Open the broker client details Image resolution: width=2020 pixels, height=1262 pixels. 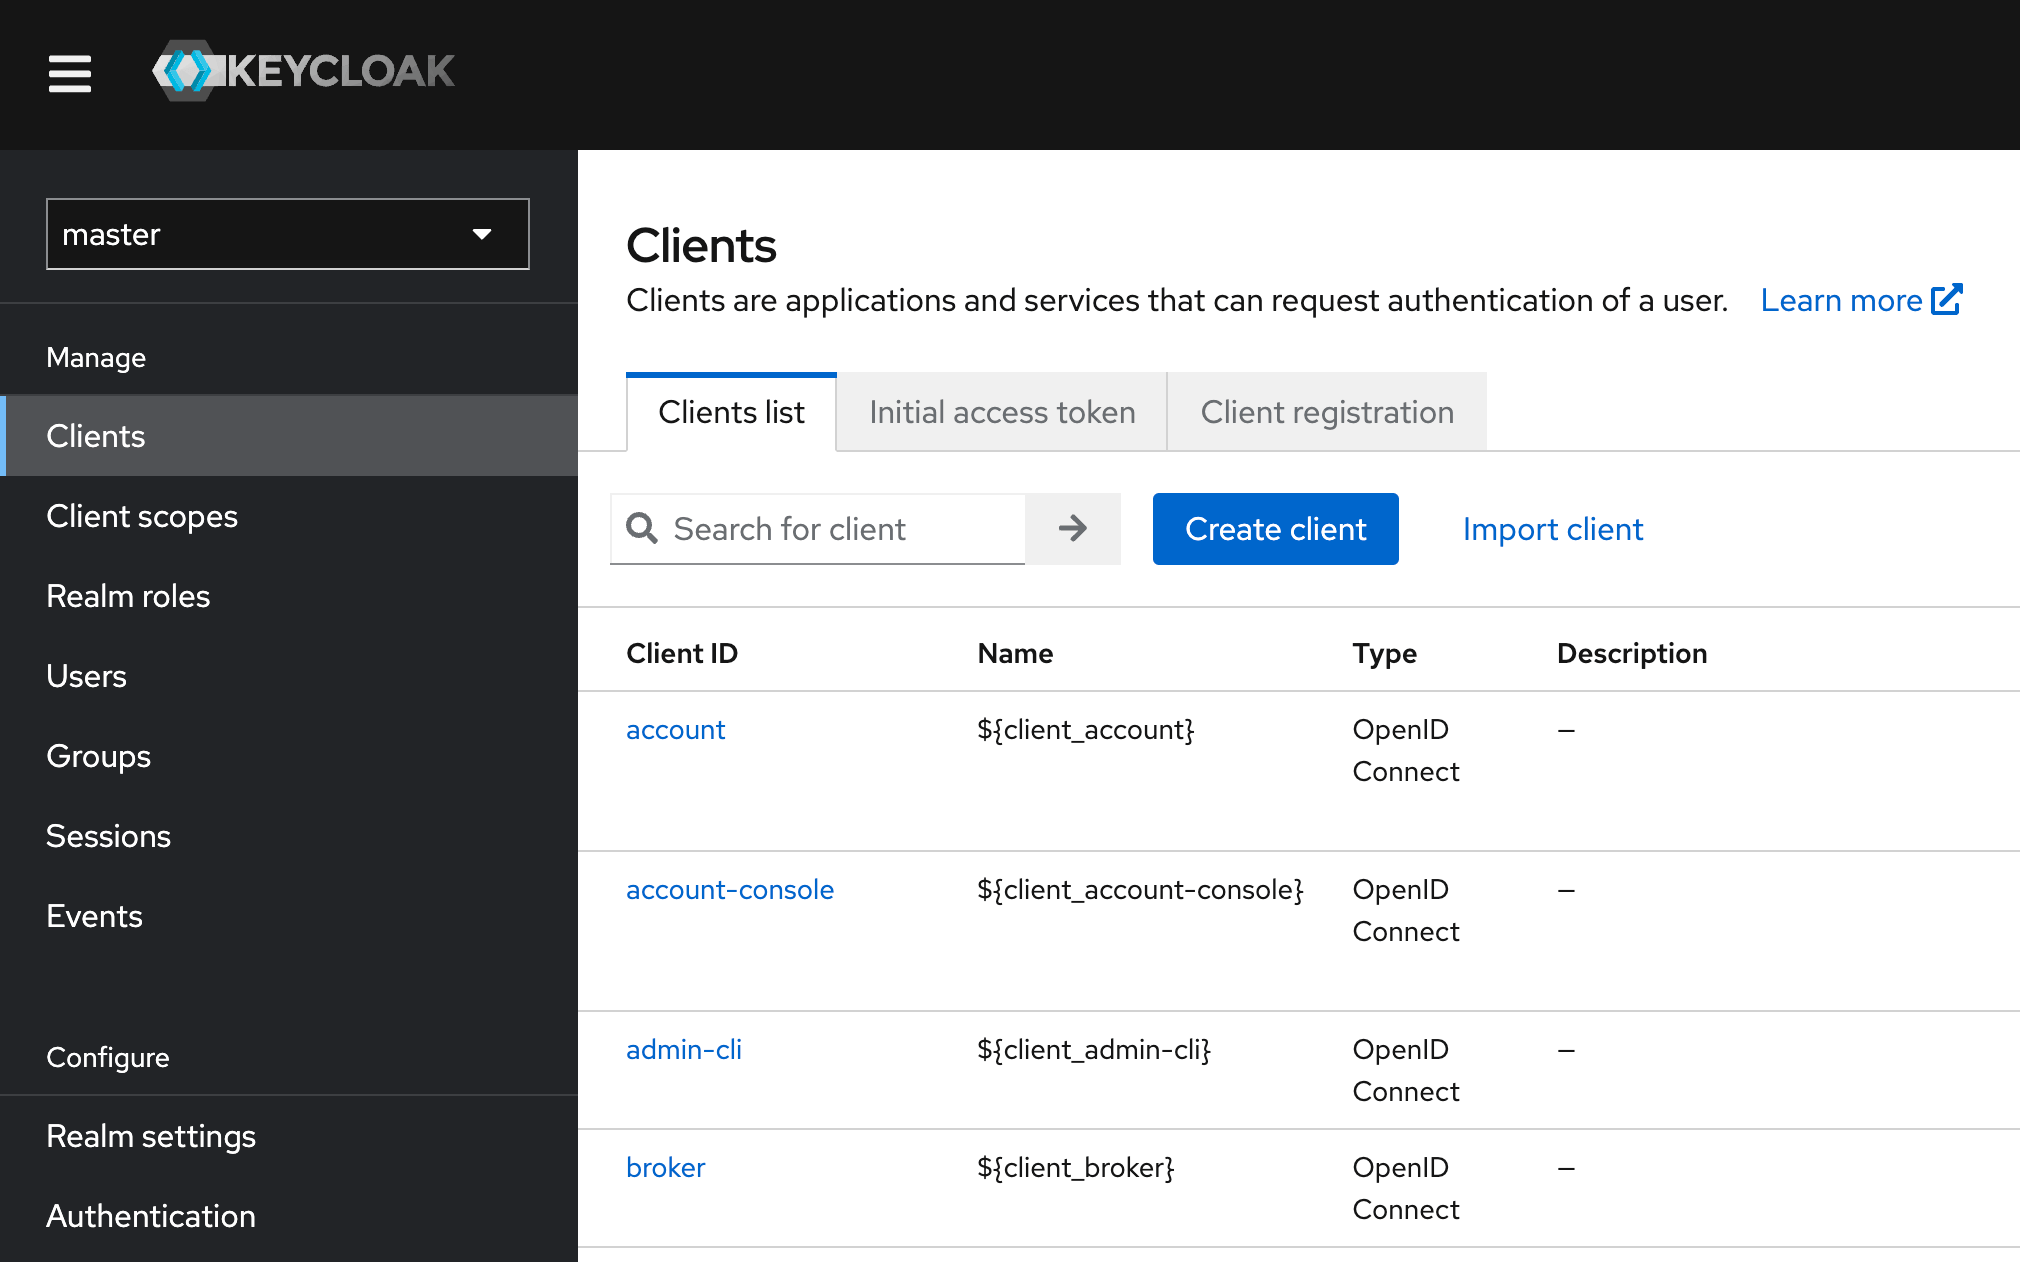pyautogui.click(x=665, y=1167)
